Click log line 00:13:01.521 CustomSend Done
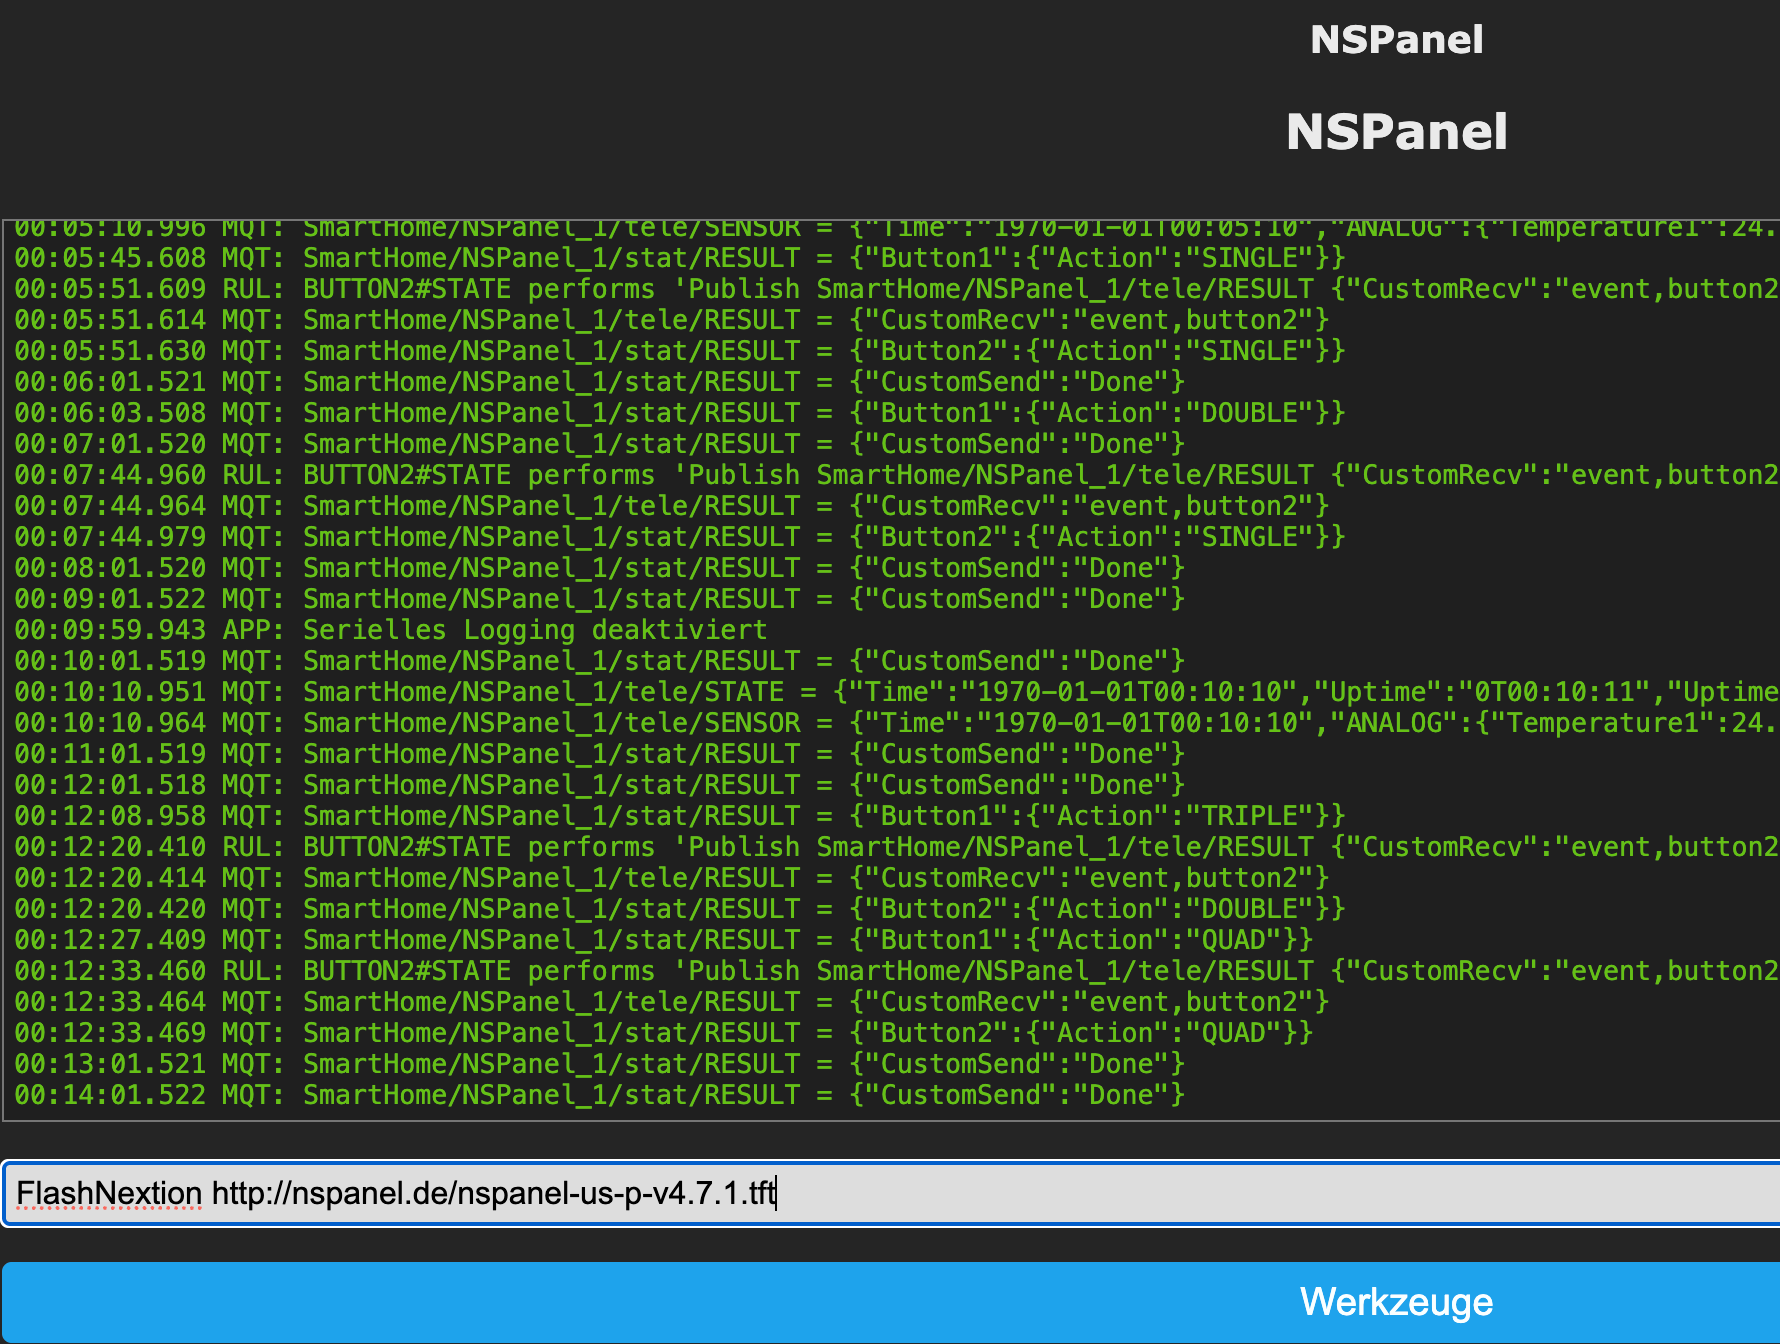1780x1344 pixels. click(x=600, y=1064)
